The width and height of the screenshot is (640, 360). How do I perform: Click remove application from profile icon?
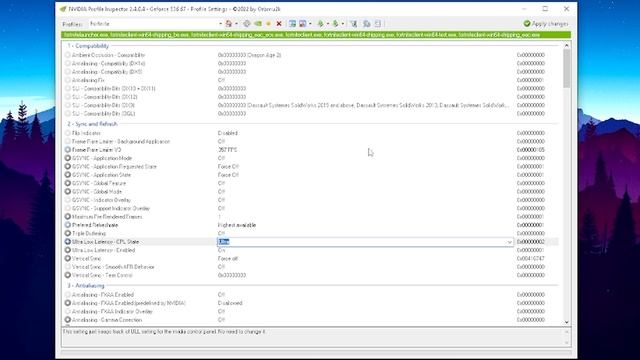tap(302, 24)
